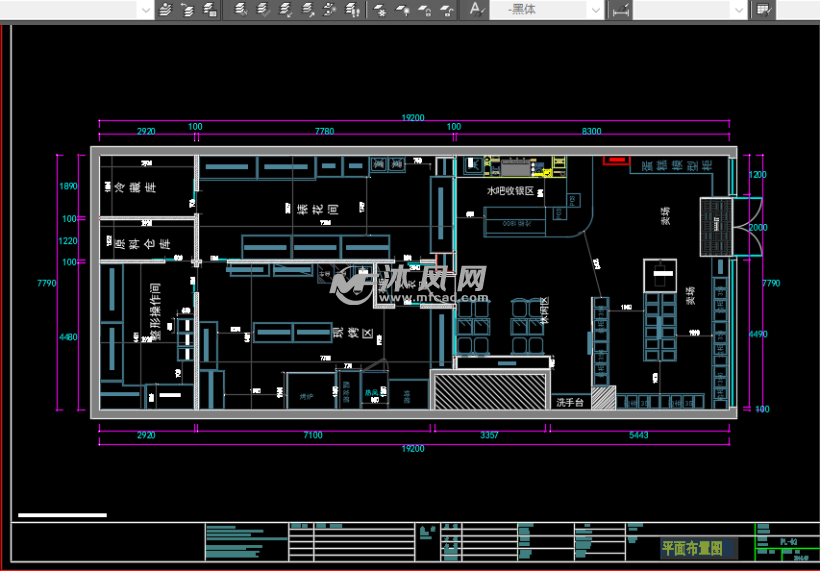The image size is (820, 571).
Task: Click the 现烤区 area label
Action: point(353,333)
